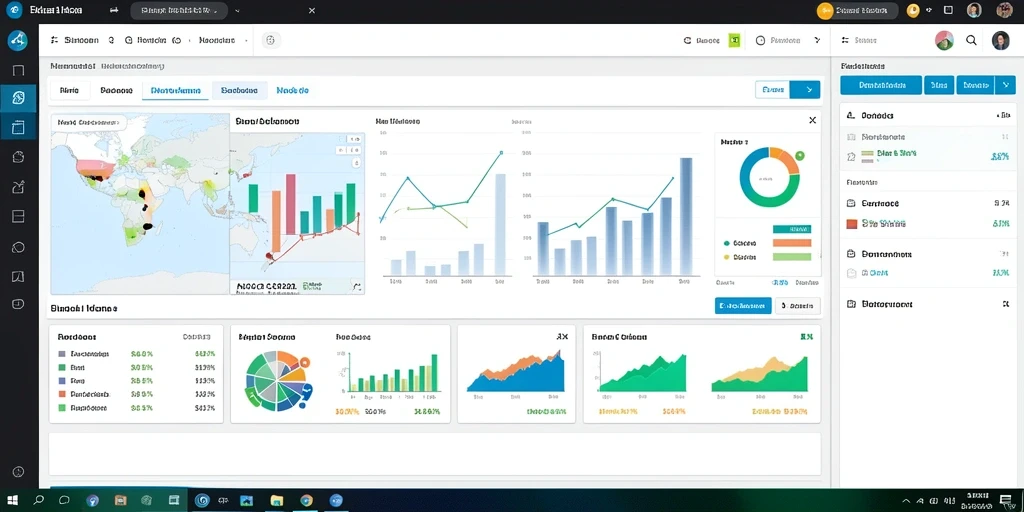Click the refresh icon item in the toolbar
Screen dimensions: 1024x512
click(701, 40)
